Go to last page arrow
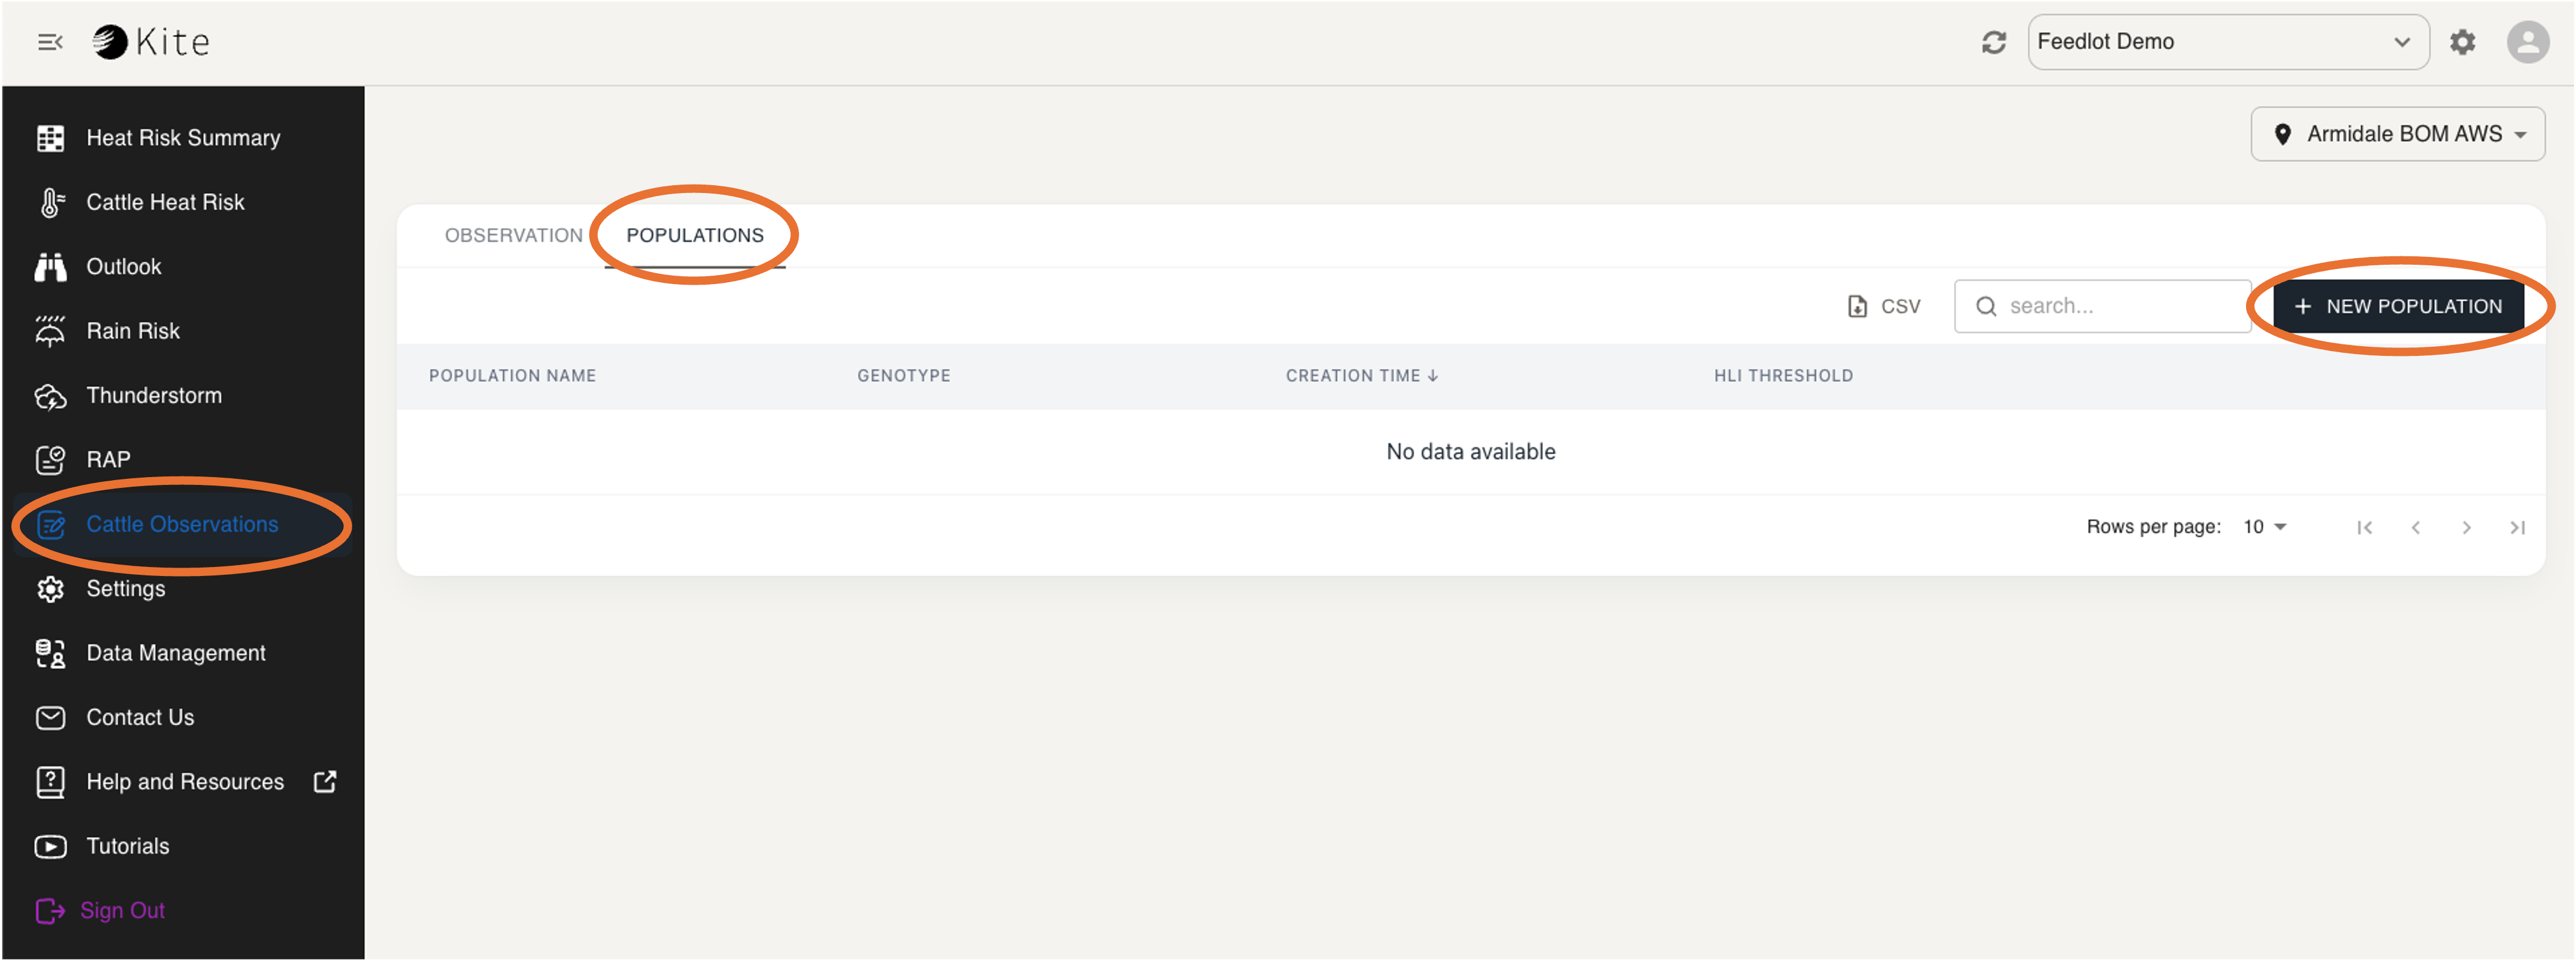 point(2516,527)
